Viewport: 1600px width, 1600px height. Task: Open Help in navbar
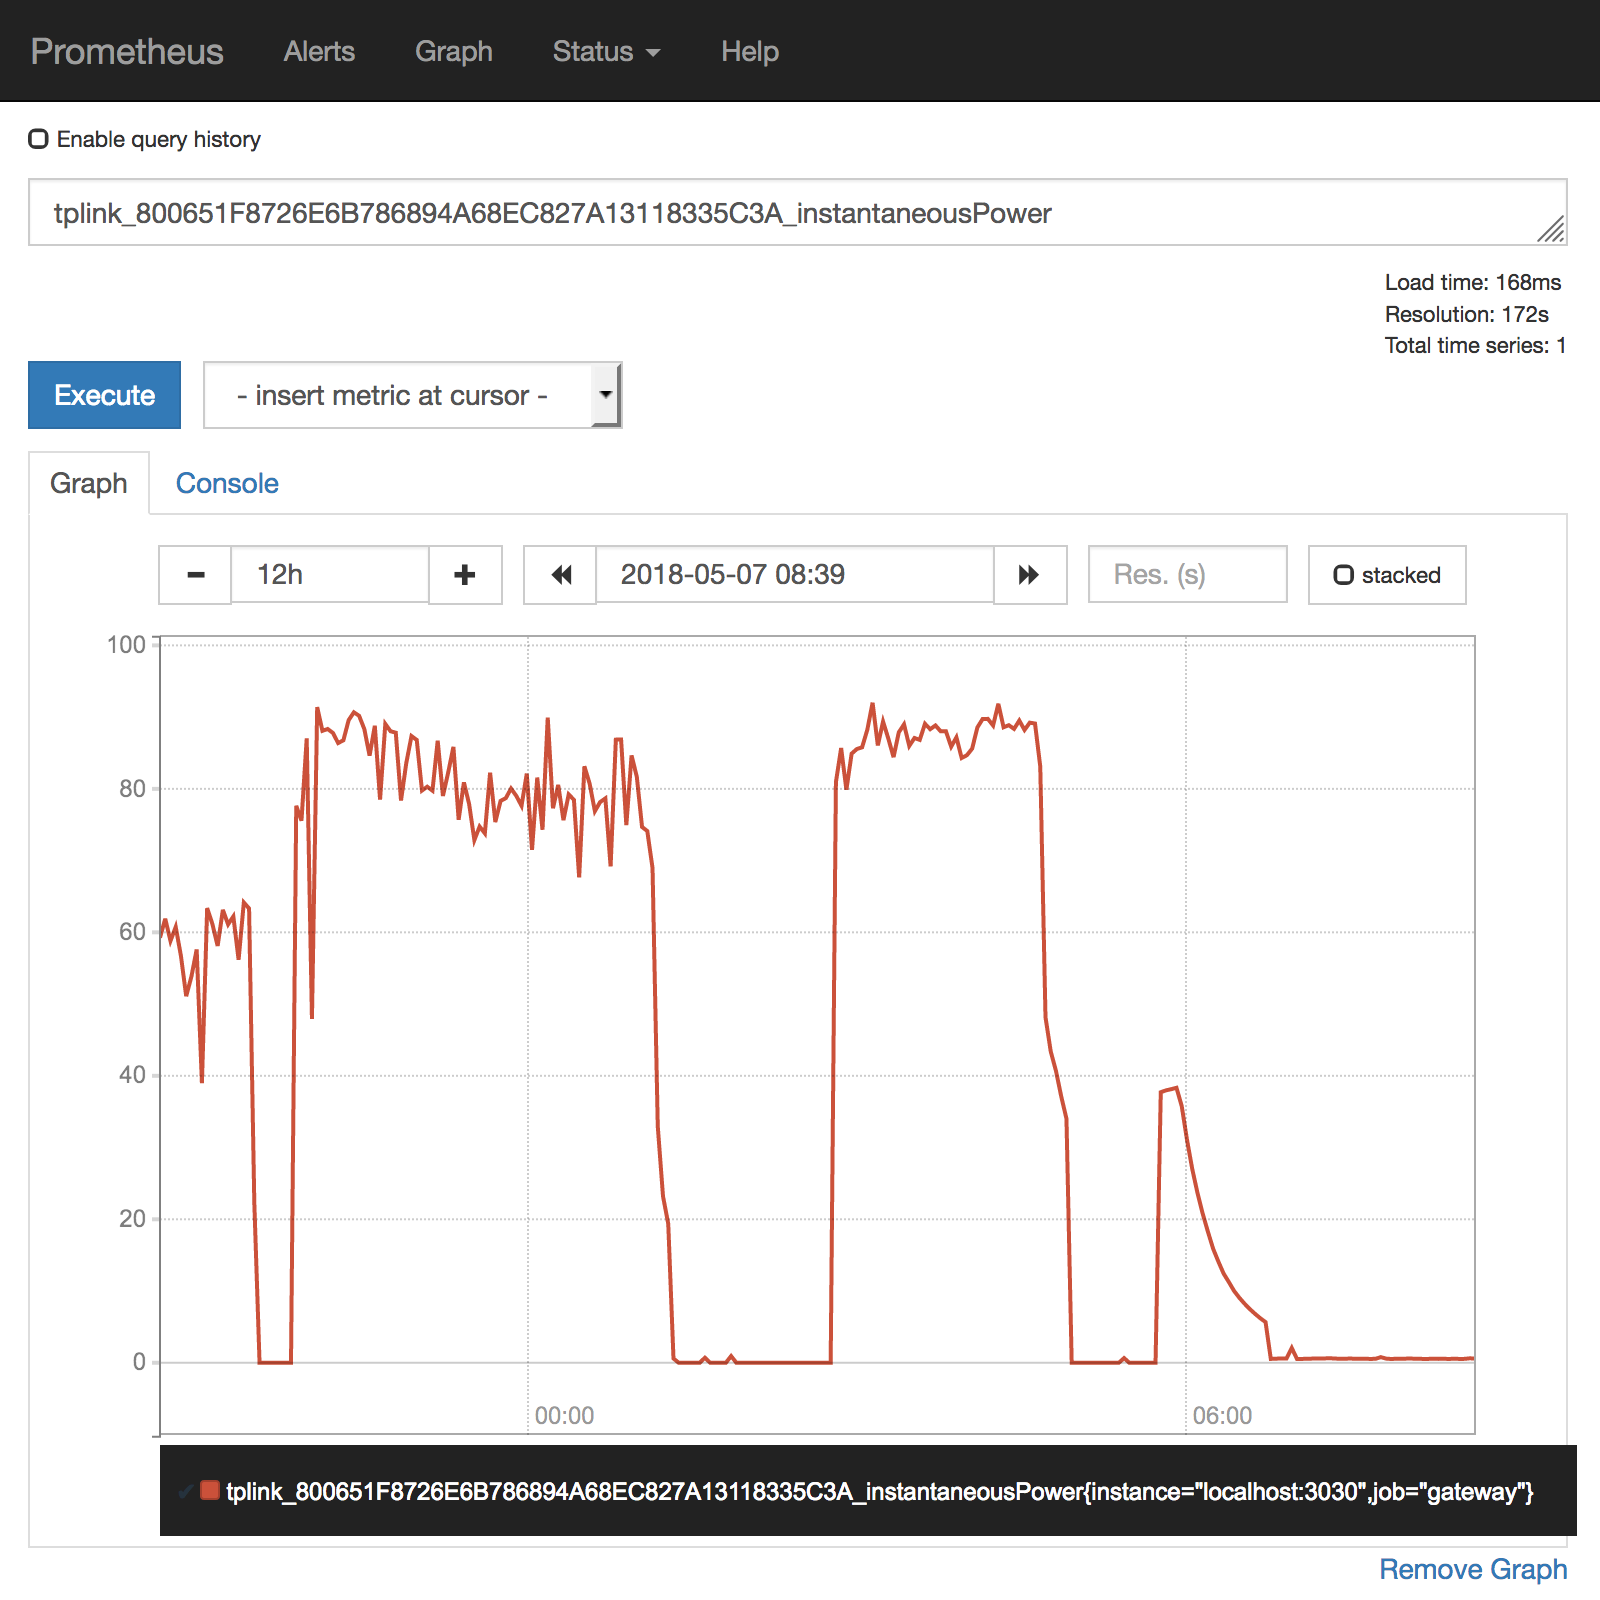(x=750, y=51)
